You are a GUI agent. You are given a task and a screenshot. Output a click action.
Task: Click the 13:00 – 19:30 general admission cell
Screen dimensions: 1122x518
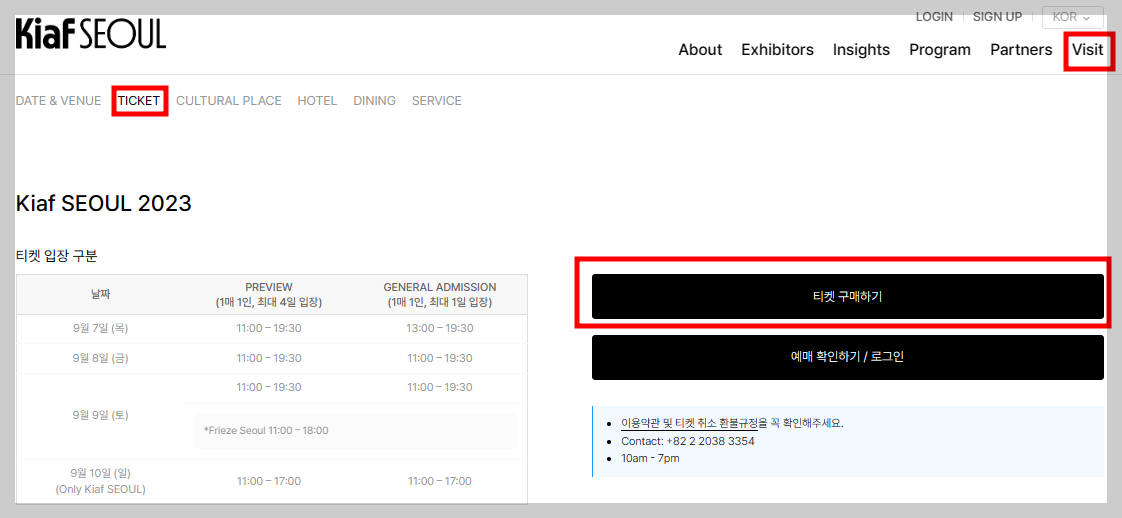[x=440, y=328]
